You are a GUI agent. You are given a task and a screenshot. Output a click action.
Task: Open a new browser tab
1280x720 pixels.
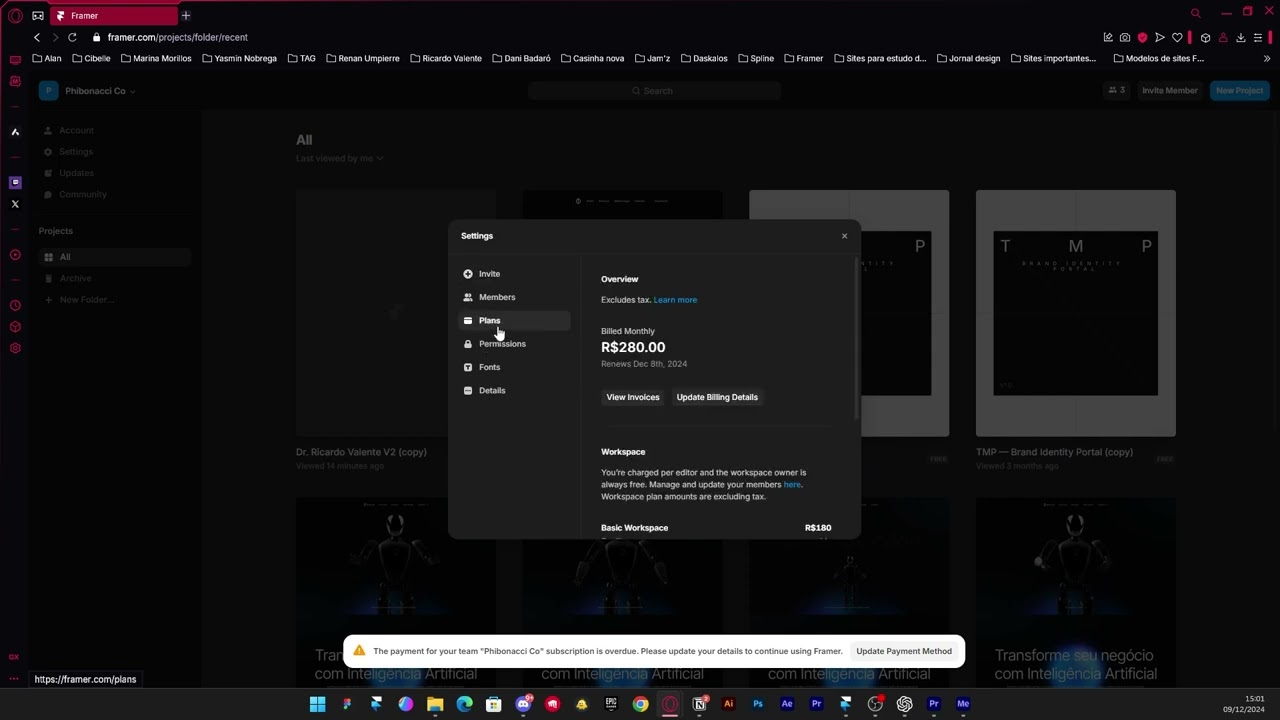[186, 16]
